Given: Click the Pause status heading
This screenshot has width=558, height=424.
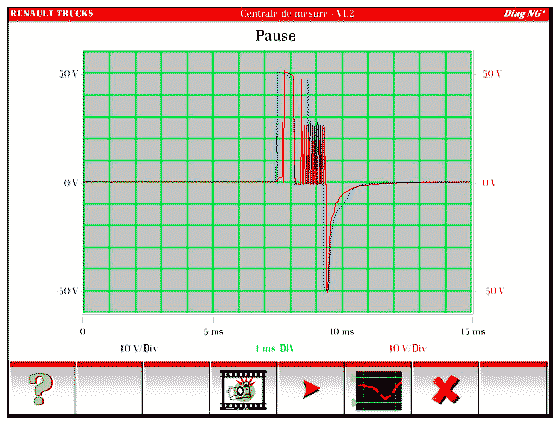Looking at the screenshot, I should [275, 36].
